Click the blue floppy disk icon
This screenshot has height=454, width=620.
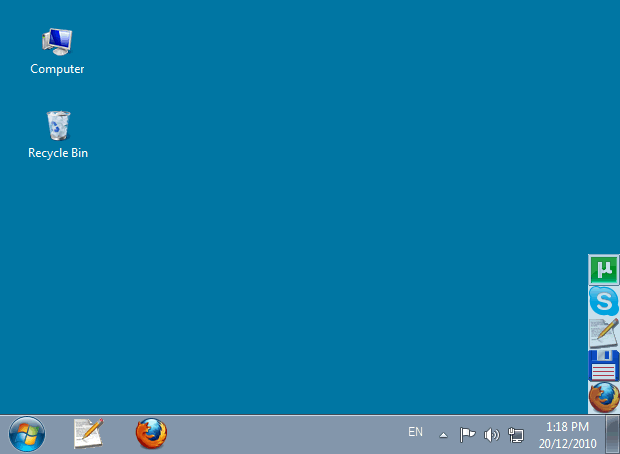tap(603, 365)
